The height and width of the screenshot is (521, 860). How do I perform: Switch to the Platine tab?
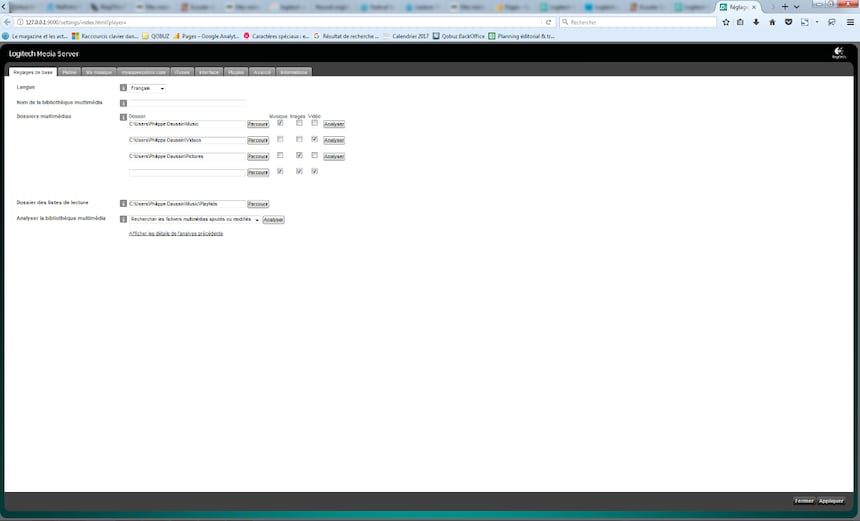point(70,72)
